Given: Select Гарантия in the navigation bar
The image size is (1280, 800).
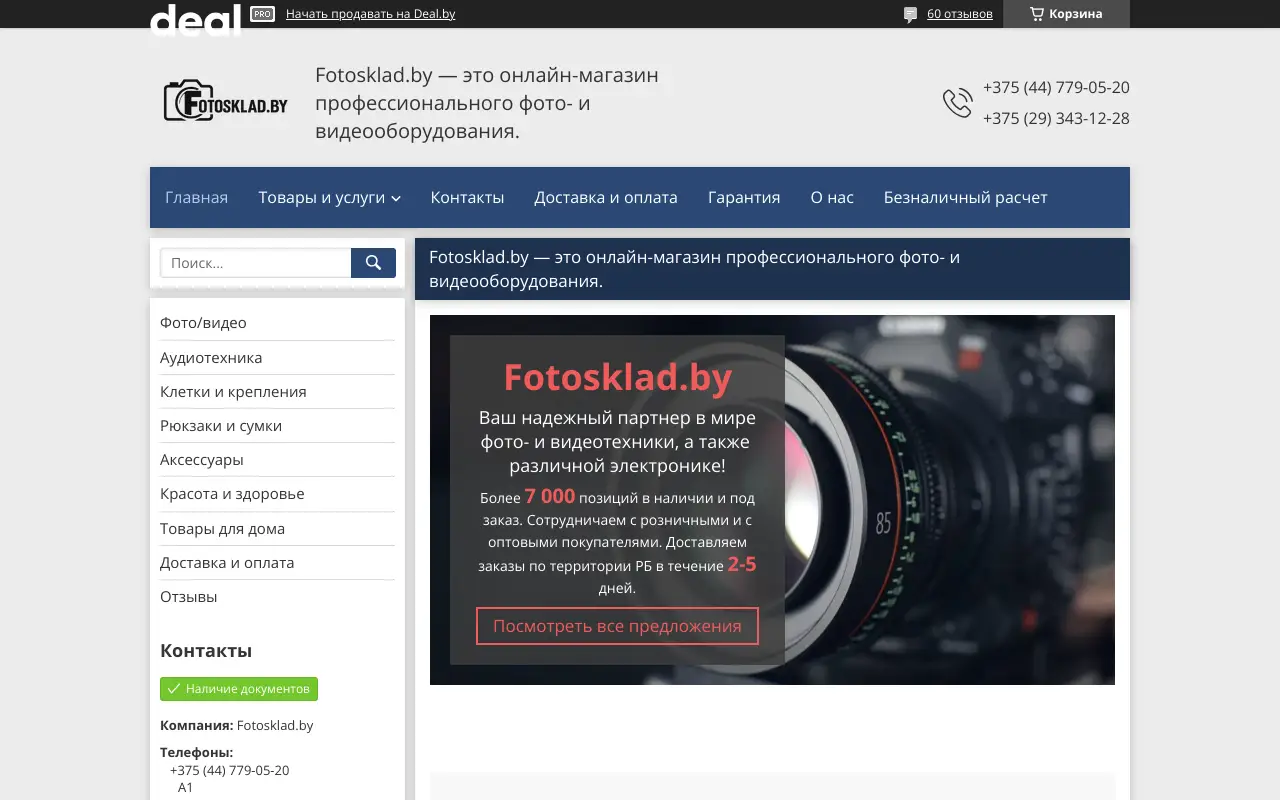Looking at the screenshot, I should click(744, 197).
